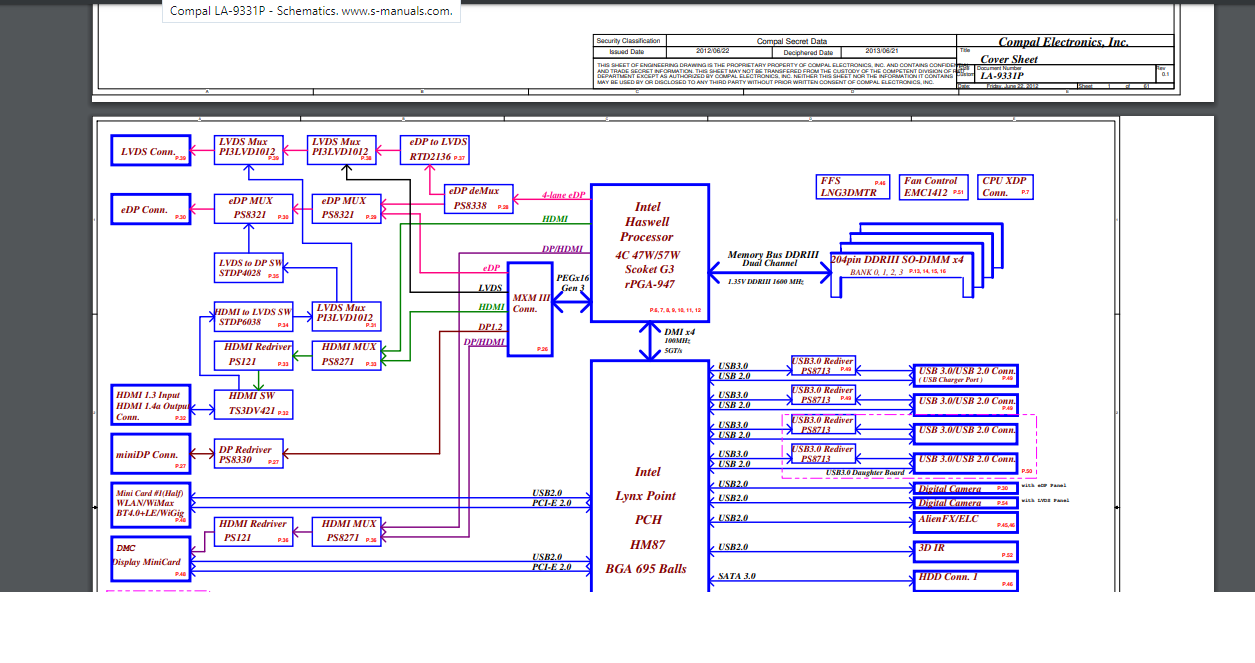Select the eDP deMux PS8338 block
The image size is (1255, 663).
(x=480, y=198)
